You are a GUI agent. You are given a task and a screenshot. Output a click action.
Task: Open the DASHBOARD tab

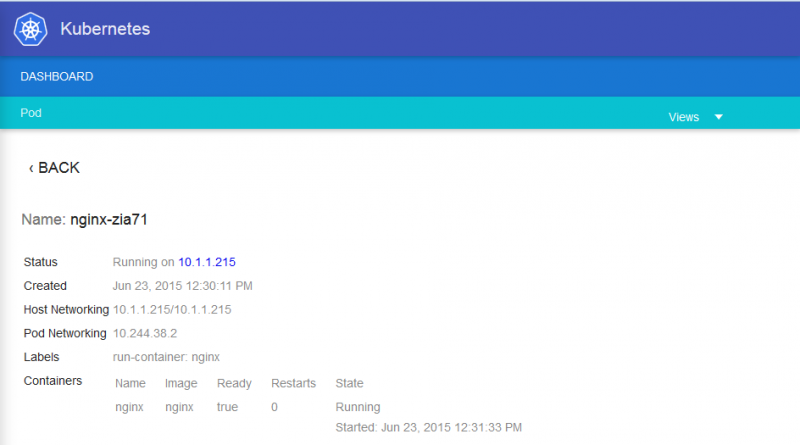57,77
